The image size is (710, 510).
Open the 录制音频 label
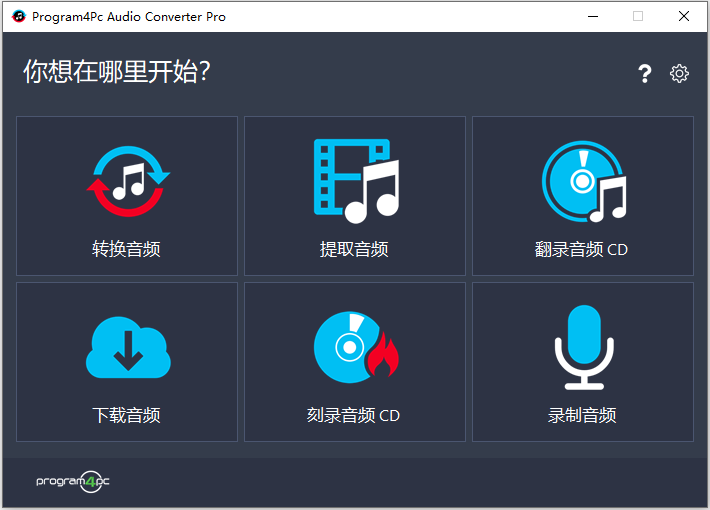pyautogui.click(x=582, y=415)
